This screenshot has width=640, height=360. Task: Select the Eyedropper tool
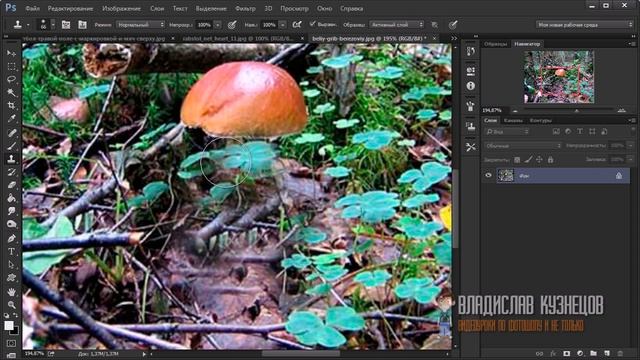coord(11,119)
